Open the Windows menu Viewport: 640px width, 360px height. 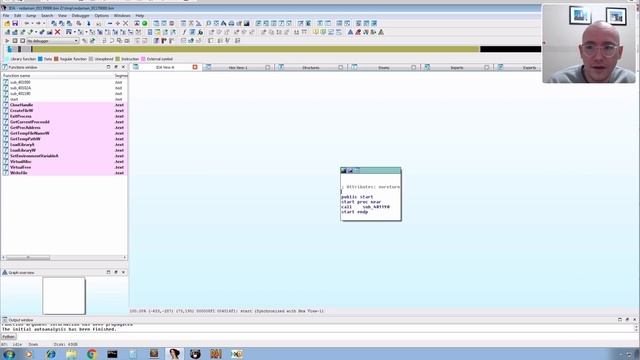point(122,16)
